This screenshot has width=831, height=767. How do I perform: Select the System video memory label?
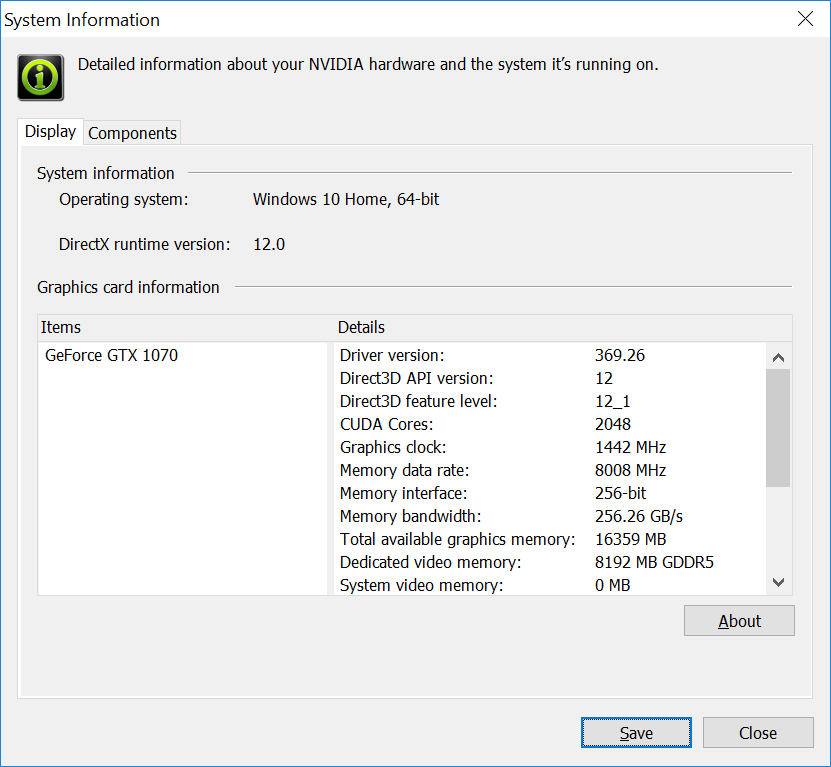(x=421, y=585)
